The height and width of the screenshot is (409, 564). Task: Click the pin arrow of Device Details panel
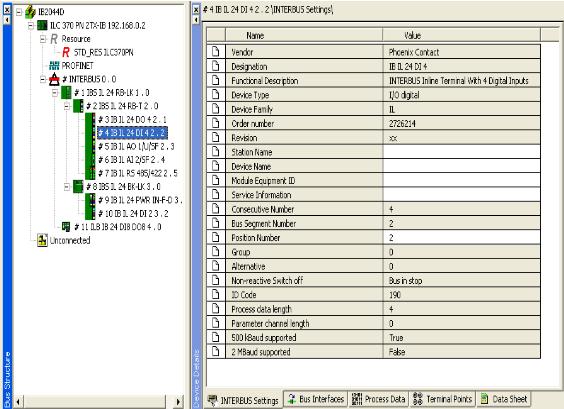[x=196, y=20]
